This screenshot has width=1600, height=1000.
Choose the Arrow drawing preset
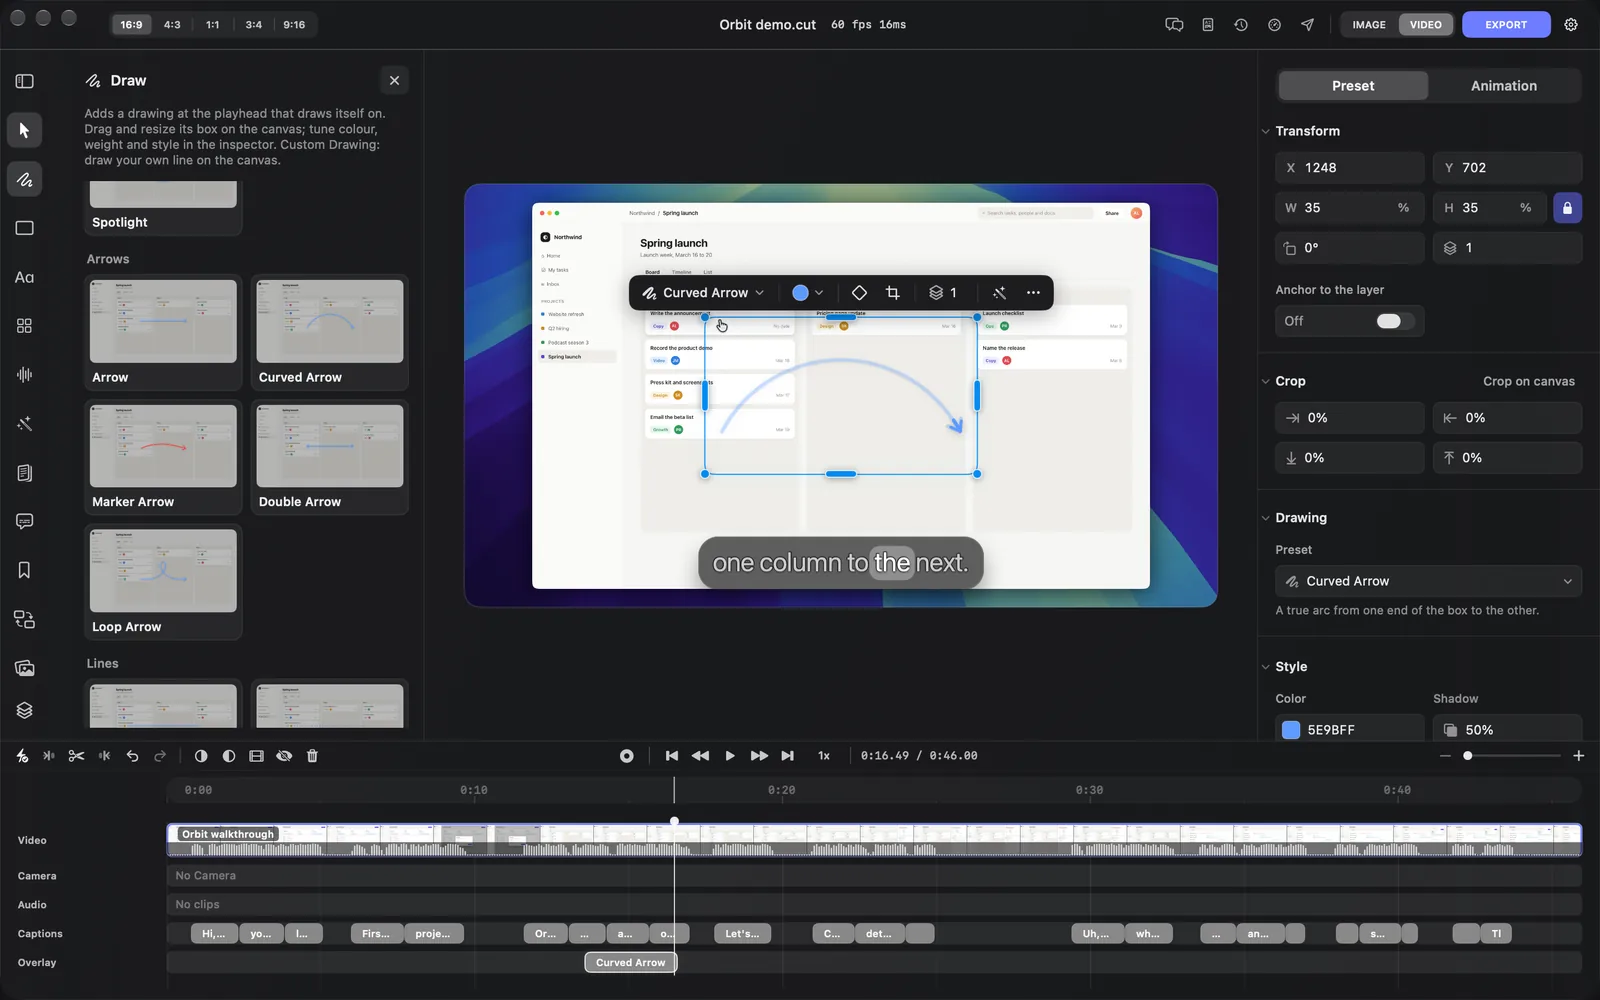pyautogui.click(x=163, y=333)
